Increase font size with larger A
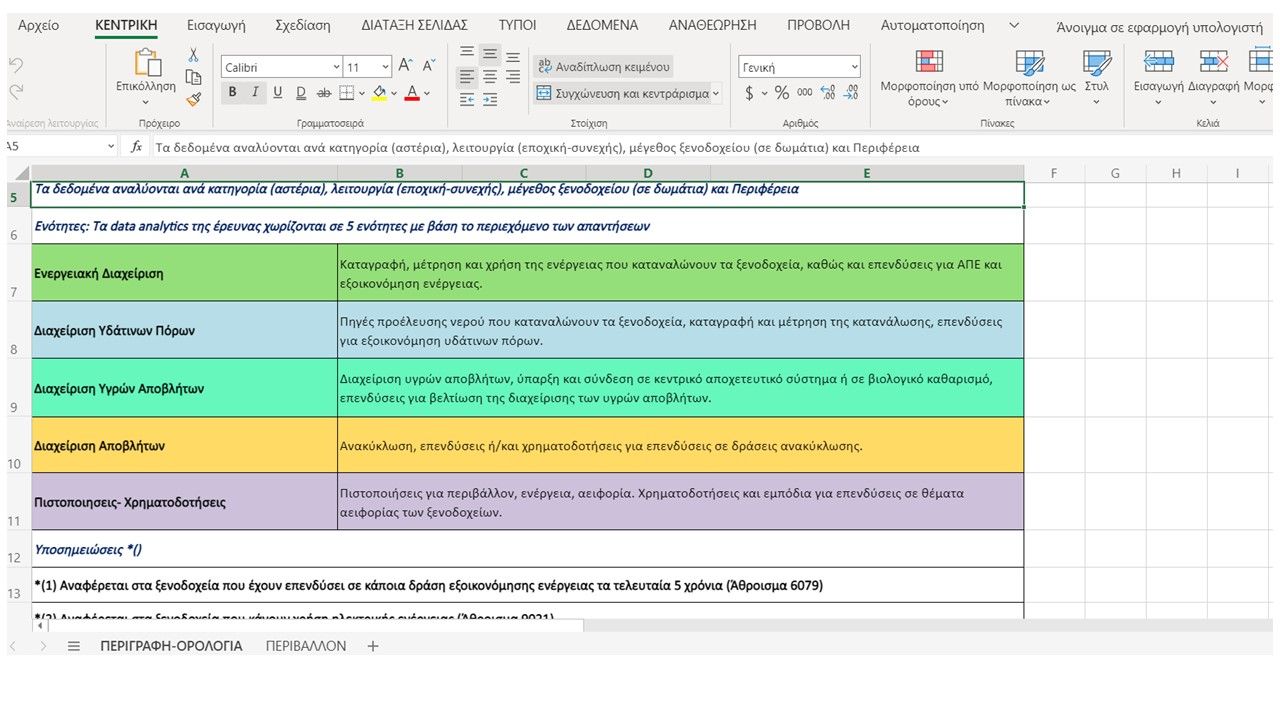Image resolution: width=1280 pixels, height=720 pixels. coord(406,66)
